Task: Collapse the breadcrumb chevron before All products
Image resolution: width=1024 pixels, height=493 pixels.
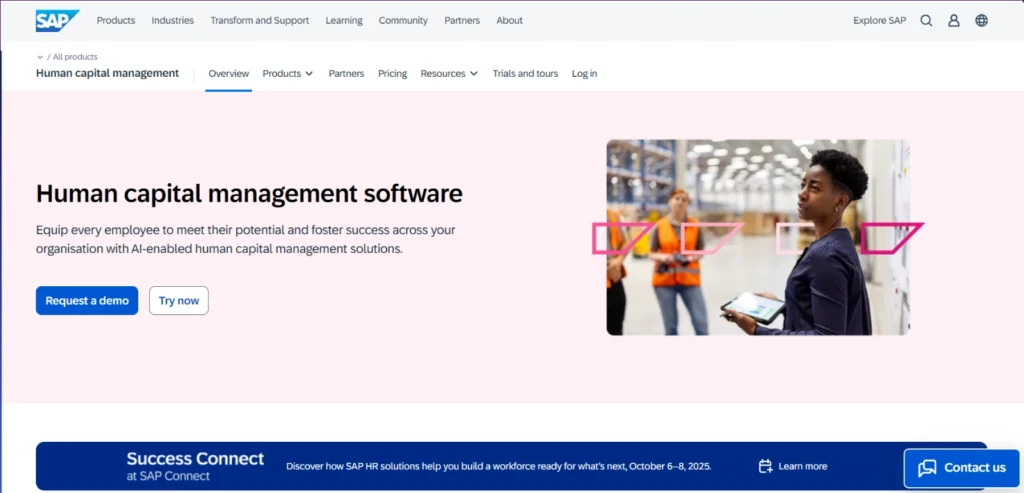Action: [40, 57]
